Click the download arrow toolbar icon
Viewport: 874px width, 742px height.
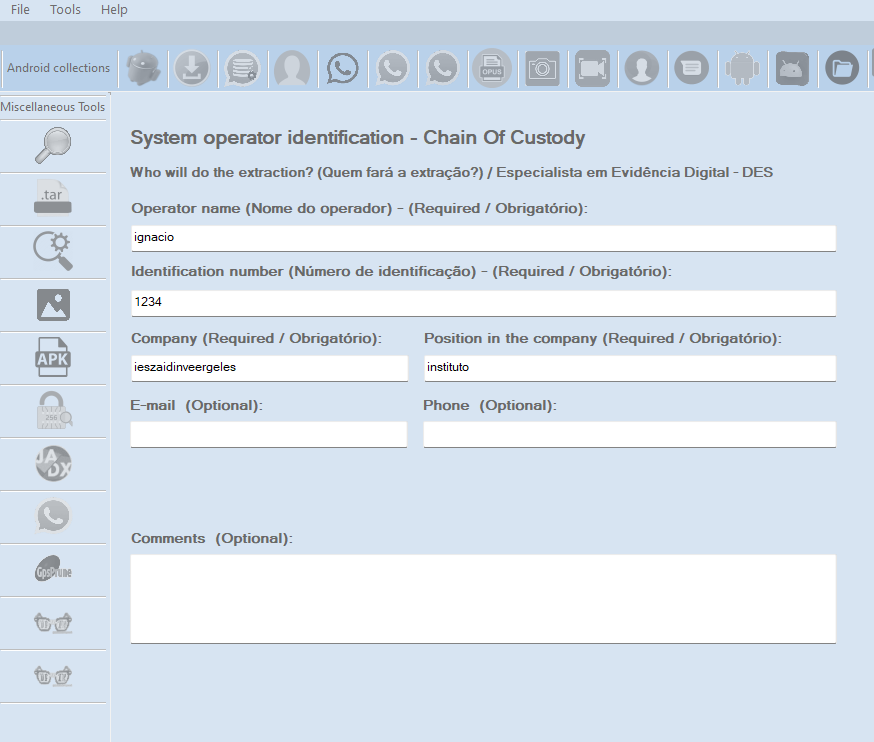(x=192, y=69)
